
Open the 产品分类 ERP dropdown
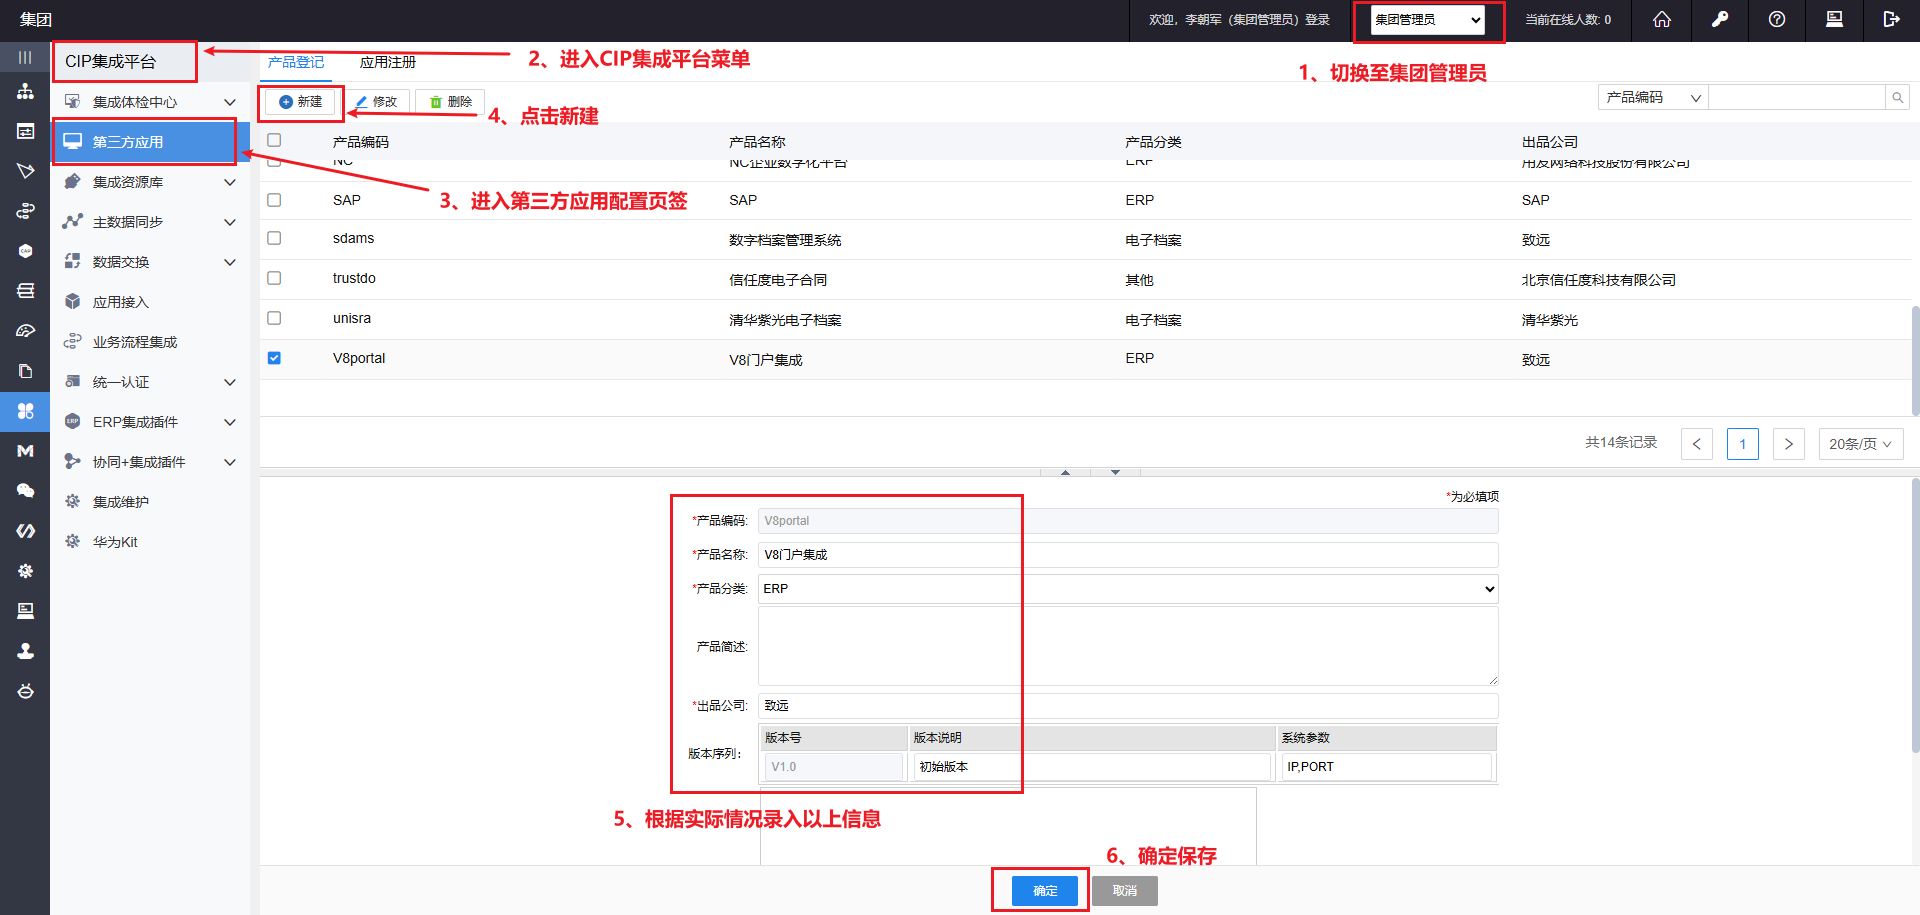[x=1127, y=589]
